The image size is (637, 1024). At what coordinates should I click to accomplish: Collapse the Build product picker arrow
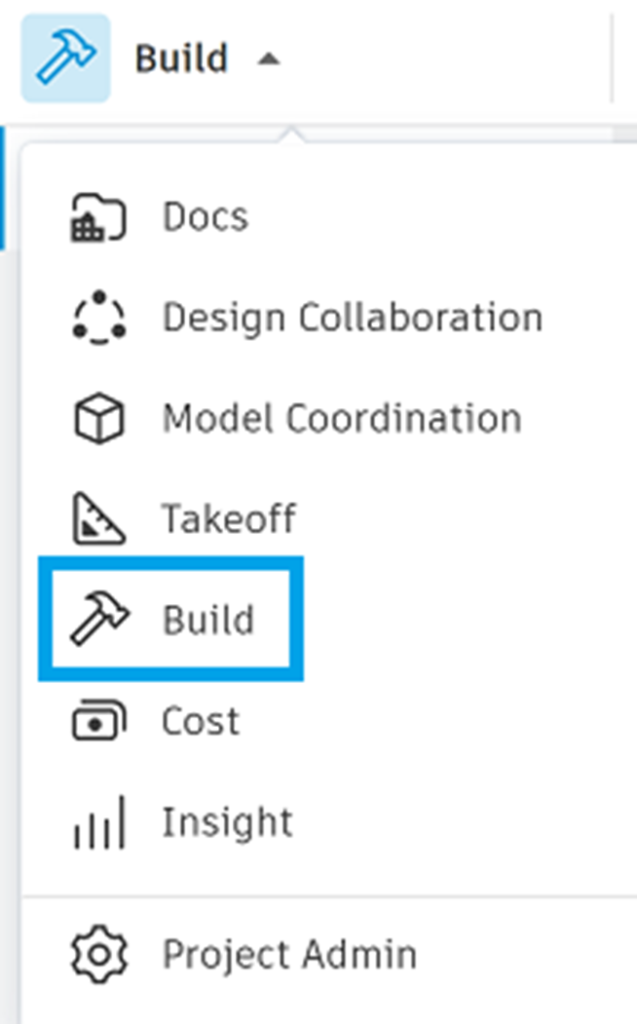(x=267, y=59)
